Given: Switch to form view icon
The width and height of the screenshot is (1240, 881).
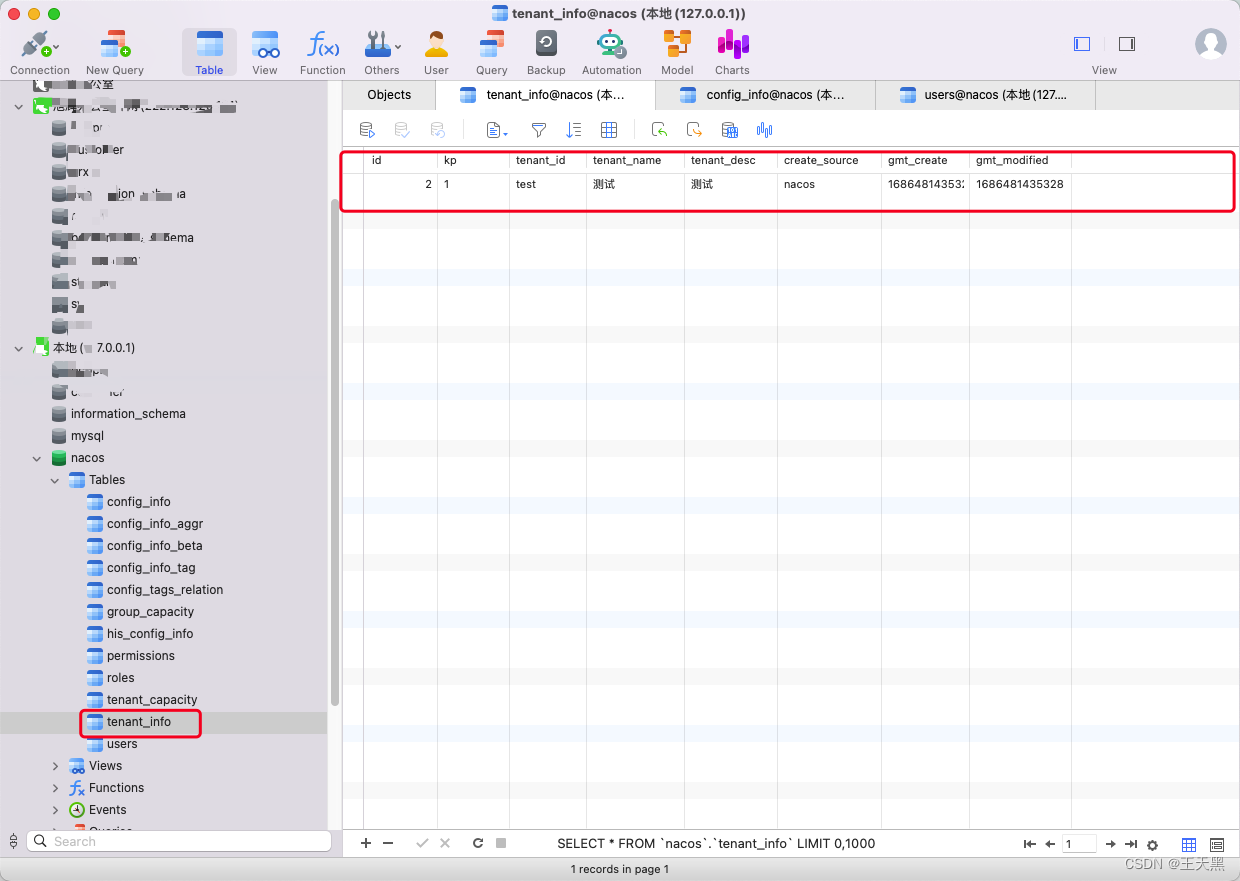Looking at the screenshot, I should click(1217, 845).
